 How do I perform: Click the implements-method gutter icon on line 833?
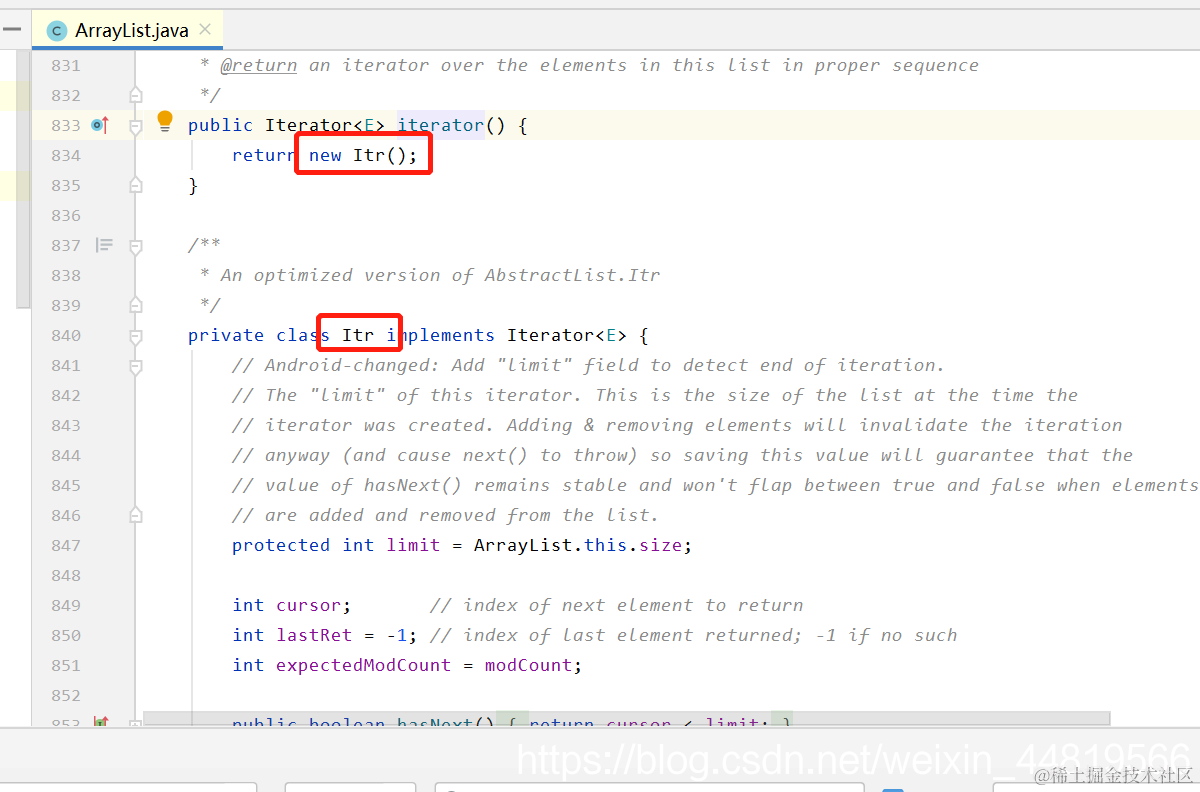[x=100, y=125]
